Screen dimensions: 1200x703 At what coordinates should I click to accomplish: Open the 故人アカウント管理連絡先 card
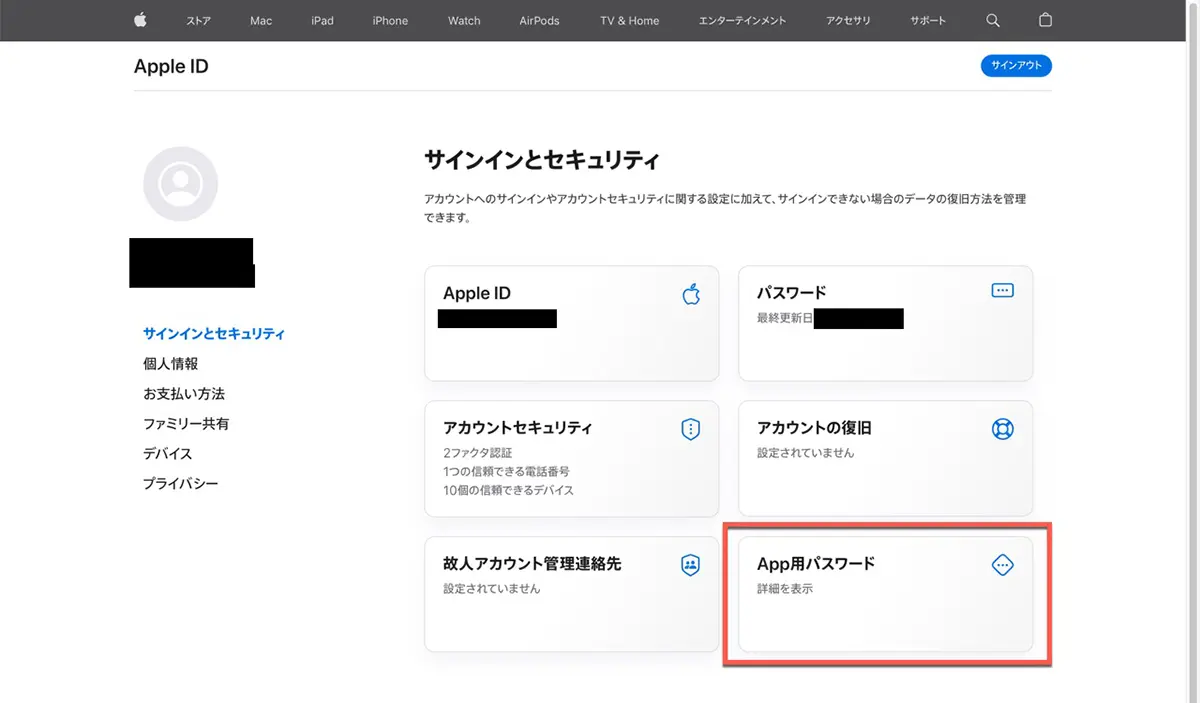[572, 595]
